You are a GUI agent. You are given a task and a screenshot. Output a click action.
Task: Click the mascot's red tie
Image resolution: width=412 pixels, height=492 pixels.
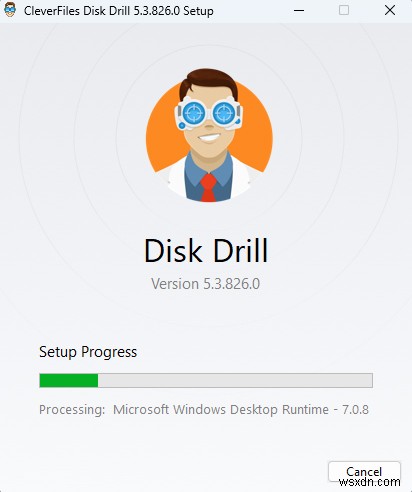click(208, 187)
